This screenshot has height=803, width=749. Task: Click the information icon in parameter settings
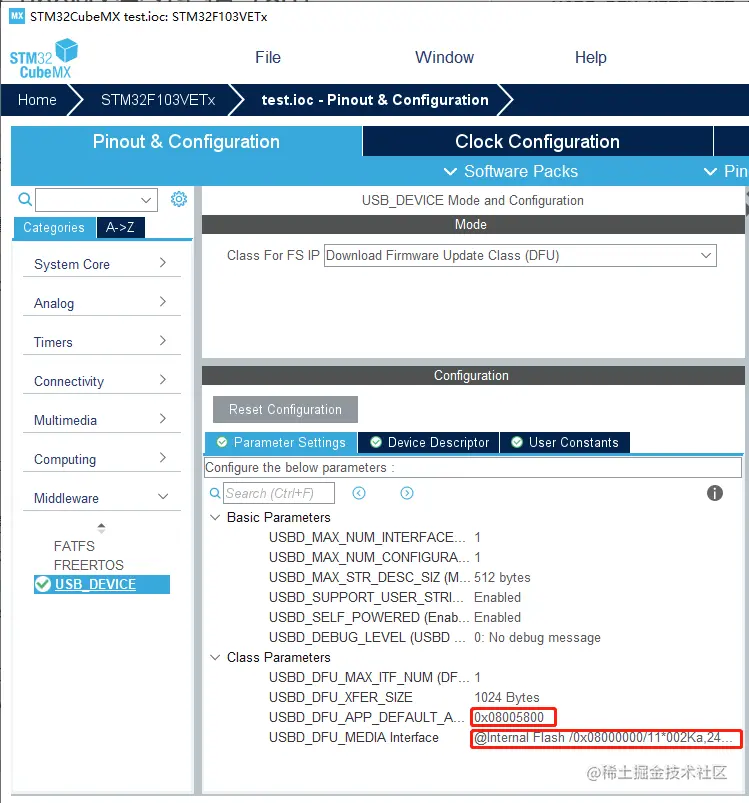click(x=715, y=493)
